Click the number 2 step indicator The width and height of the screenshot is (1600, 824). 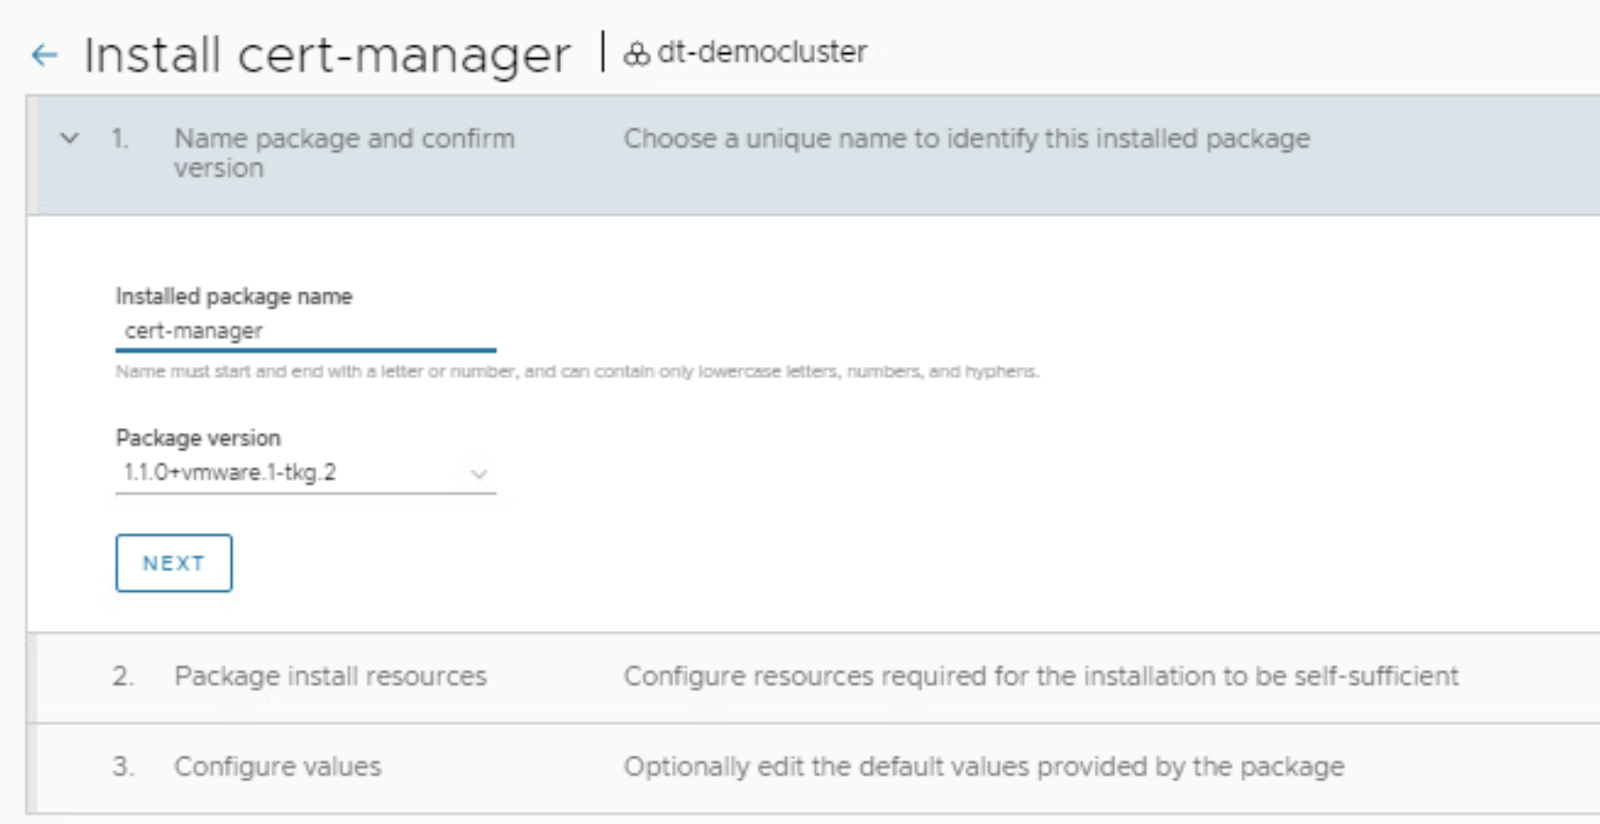click(122, 677)
